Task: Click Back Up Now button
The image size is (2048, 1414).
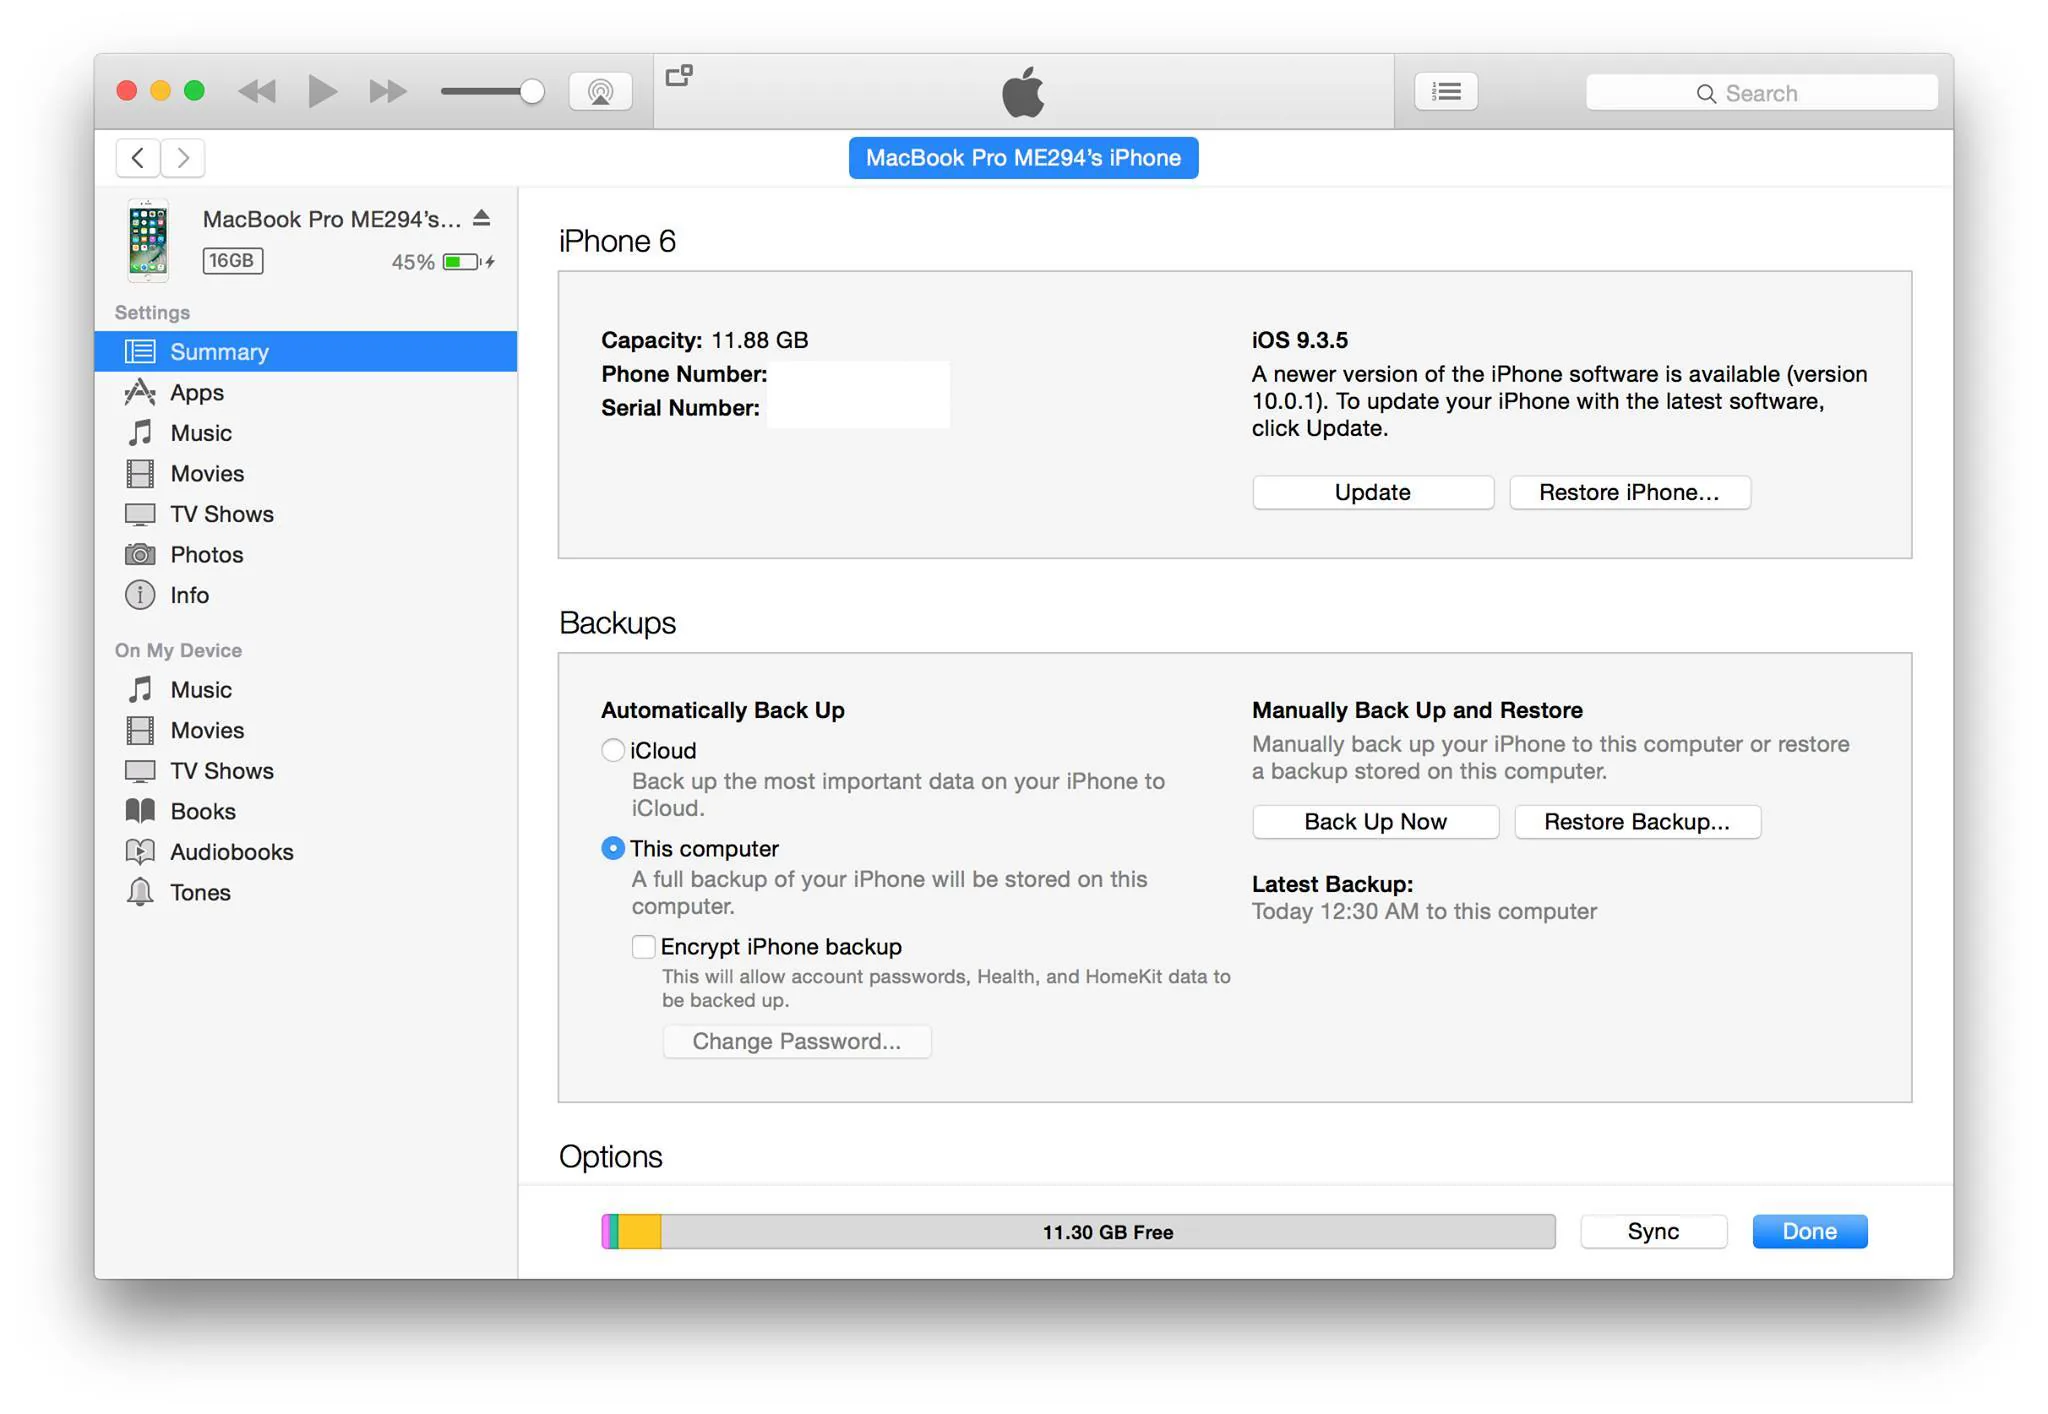Action: click(1376, 822)
